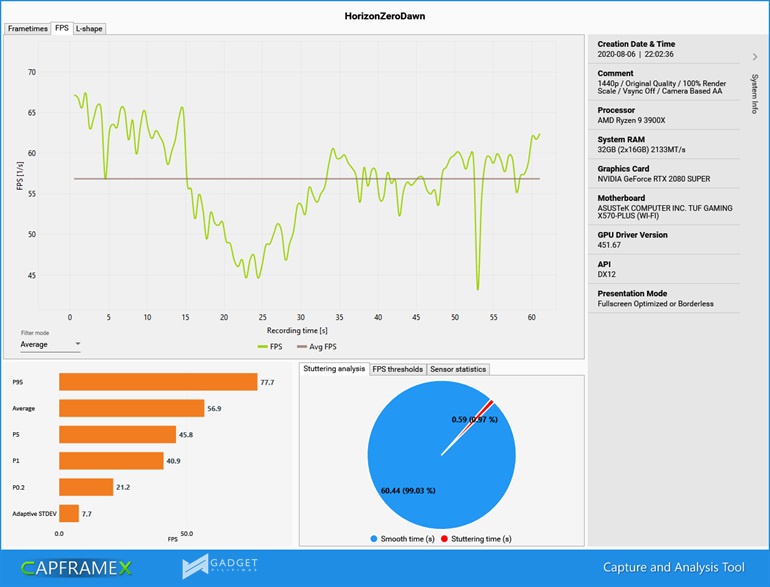Screen dimensions: 770x587
Task: Switch to the FPS thresholds tab
Action: [398, 369]
